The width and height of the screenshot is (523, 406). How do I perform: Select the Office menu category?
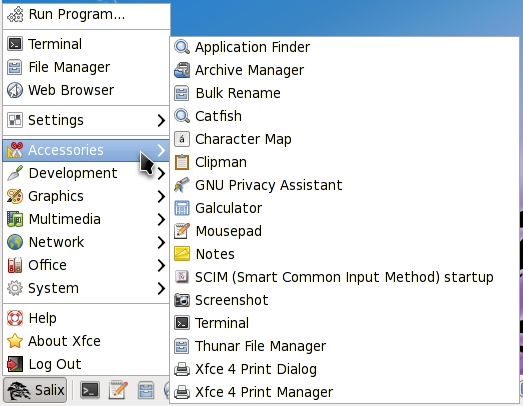click(86, 266)
